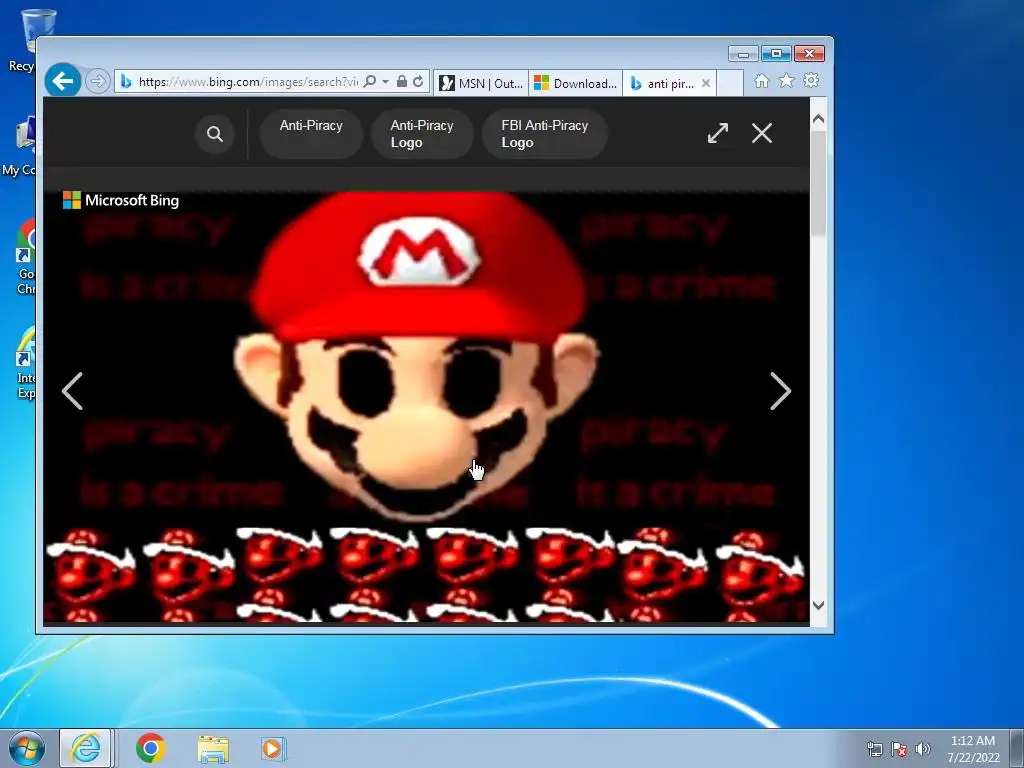Screen dimensions: 1024x768
Task: Click the scrollbar up arrow
Action: [x=818, y=120]
